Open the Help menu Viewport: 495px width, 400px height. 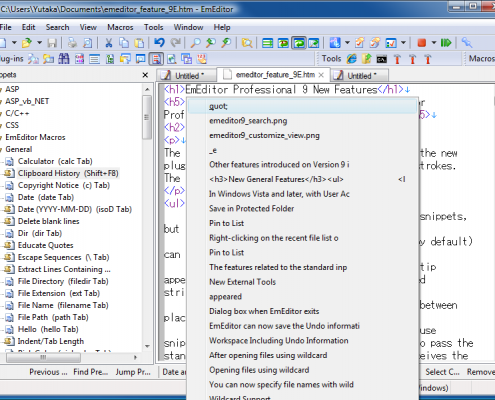222,27
